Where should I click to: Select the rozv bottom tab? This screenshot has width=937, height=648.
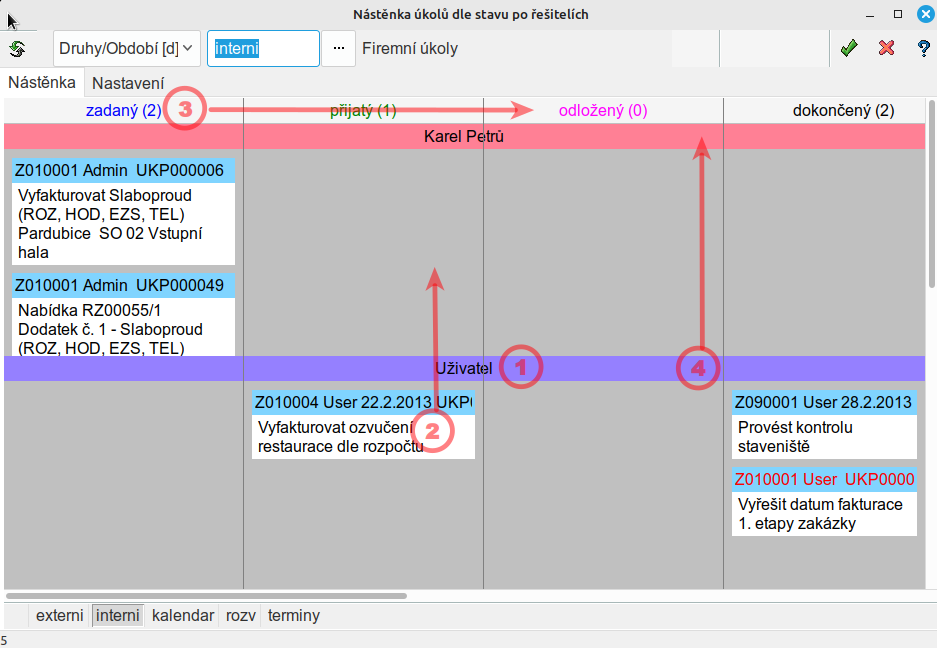tap(240, 615)
